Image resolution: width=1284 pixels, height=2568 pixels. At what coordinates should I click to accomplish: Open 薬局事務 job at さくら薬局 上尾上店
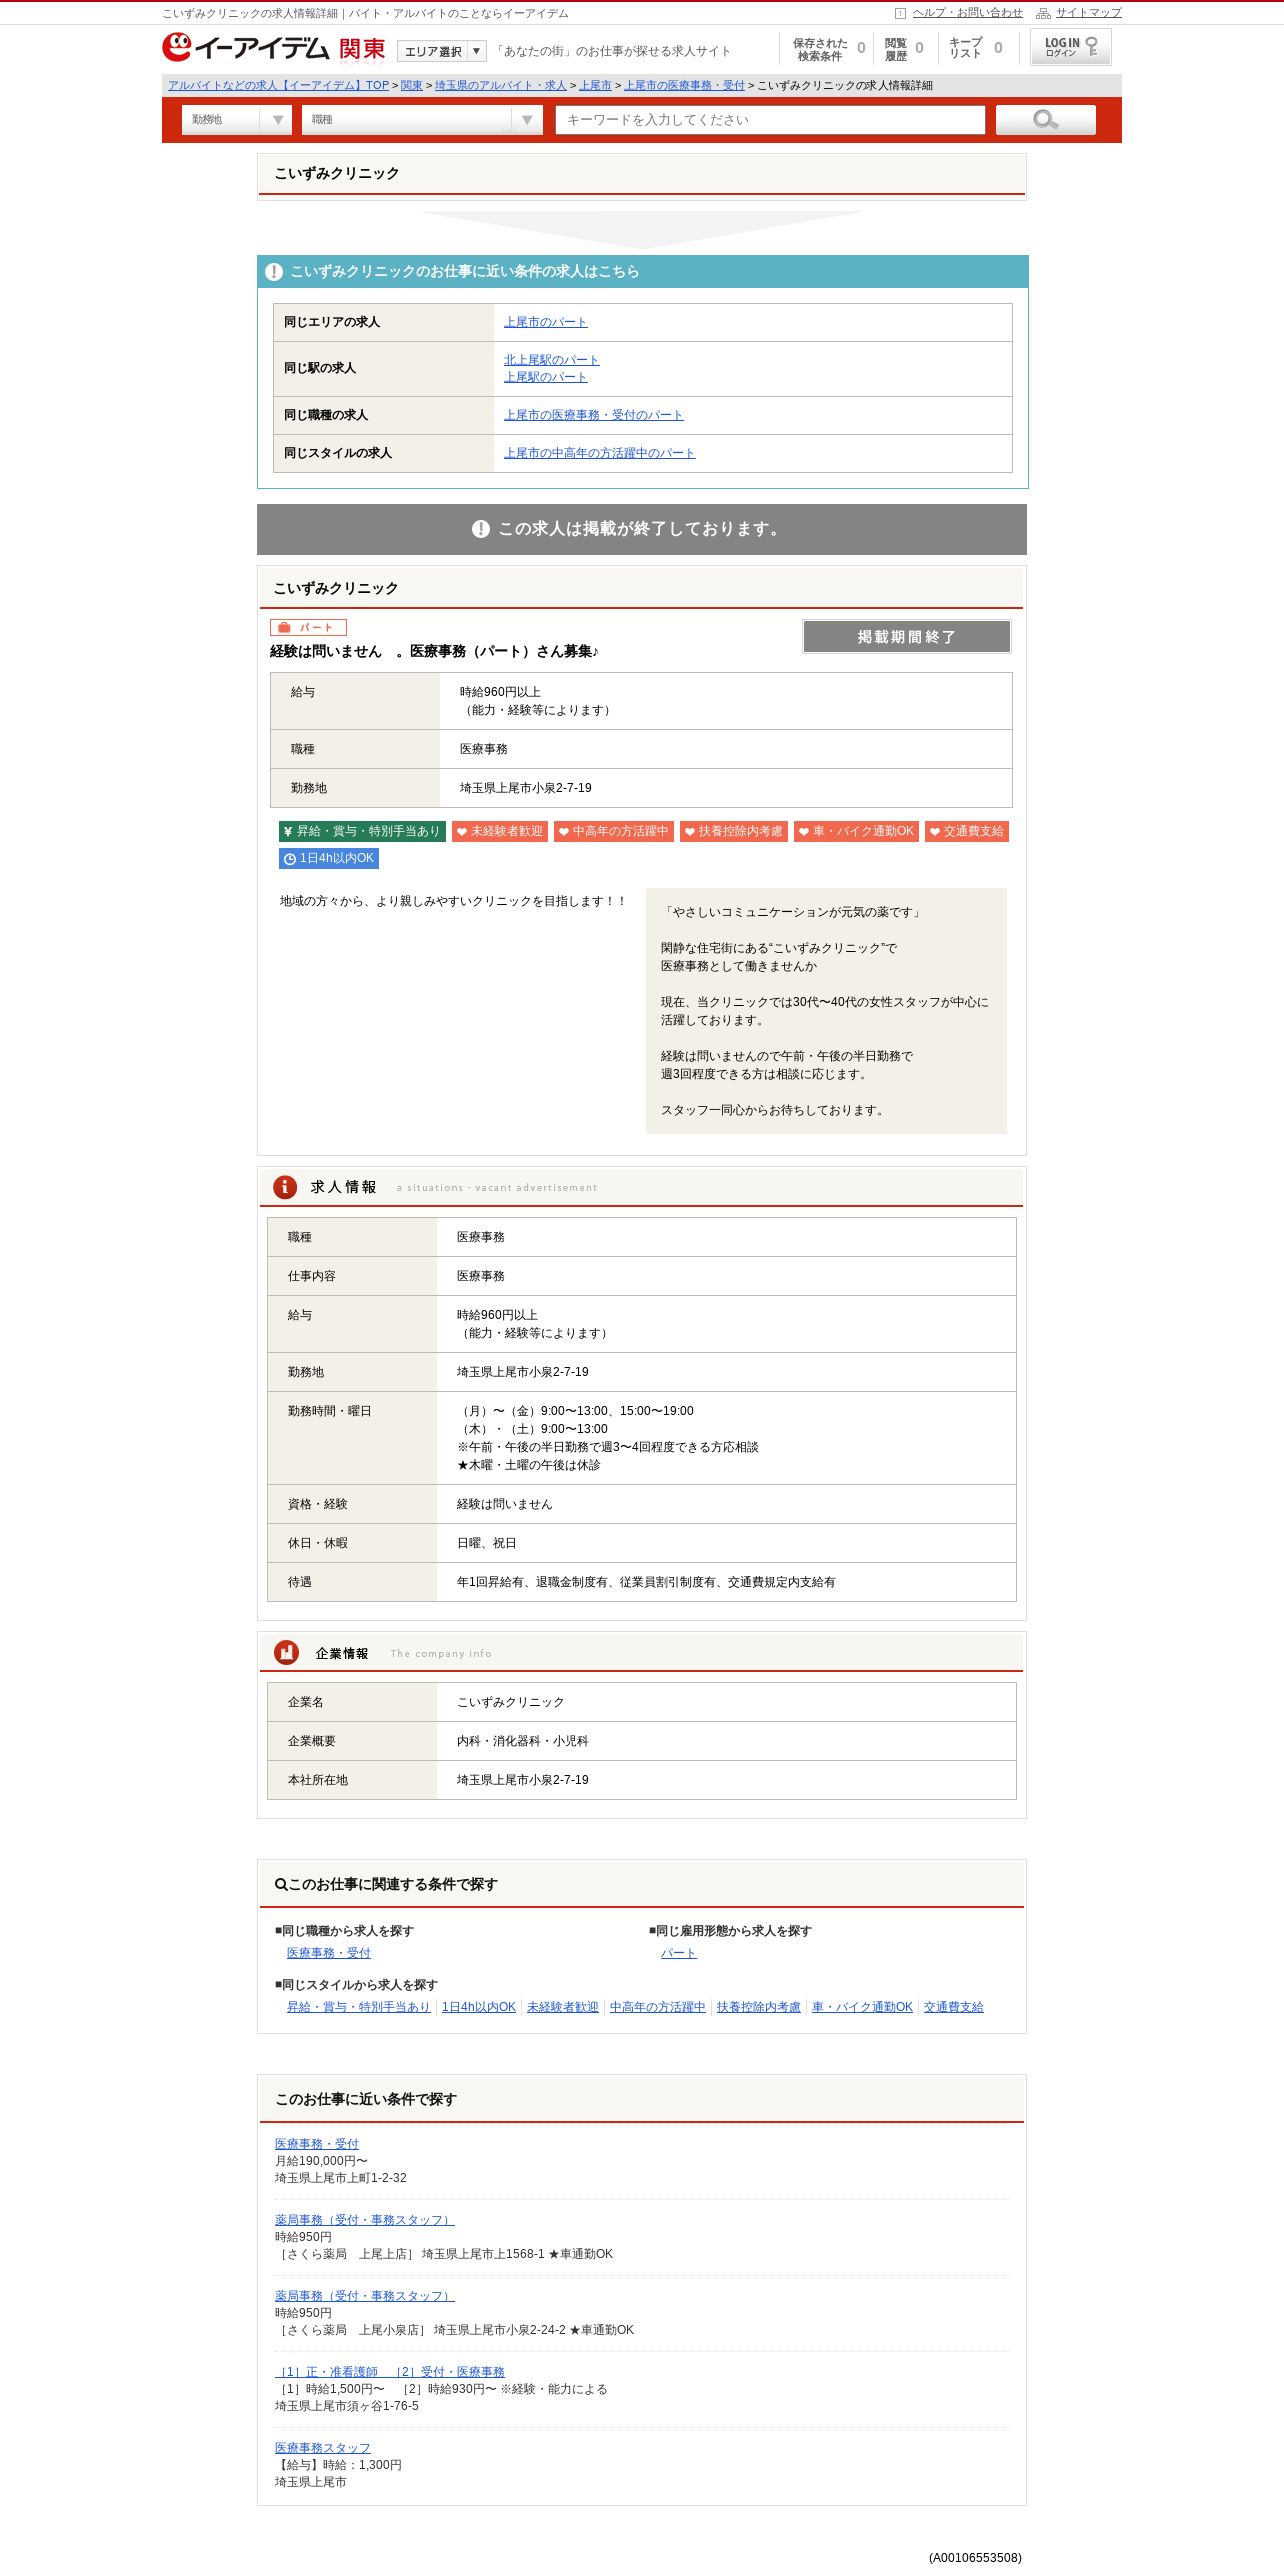click(365, 2220)
